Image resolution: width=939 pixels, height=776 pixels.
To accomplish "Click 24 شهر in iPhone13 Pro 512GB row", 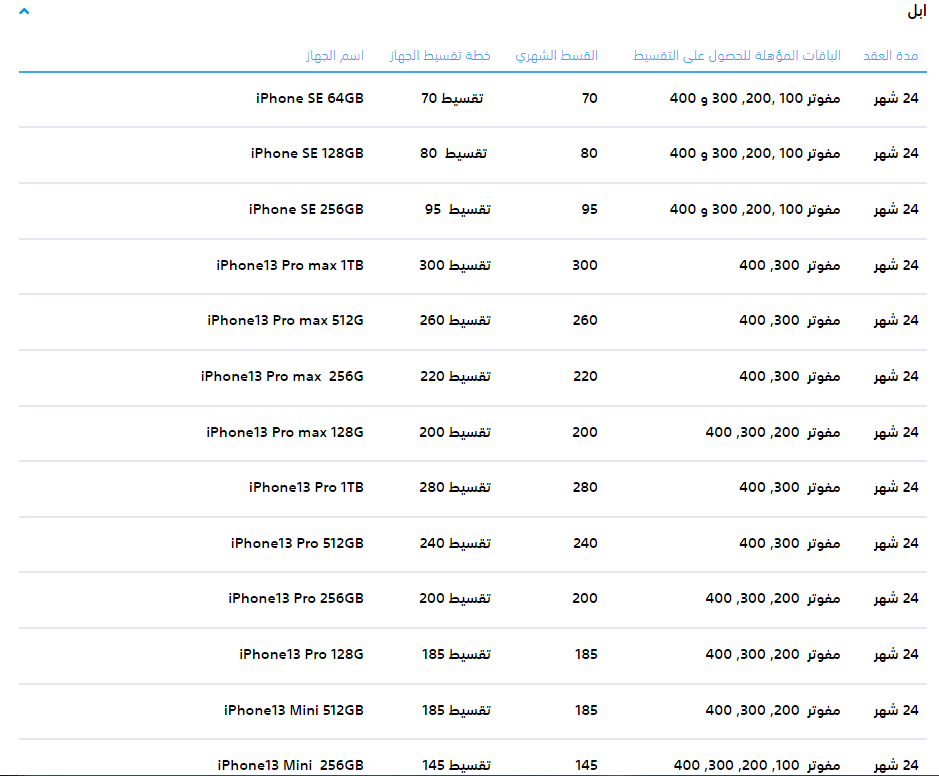I will pos(896,543).
